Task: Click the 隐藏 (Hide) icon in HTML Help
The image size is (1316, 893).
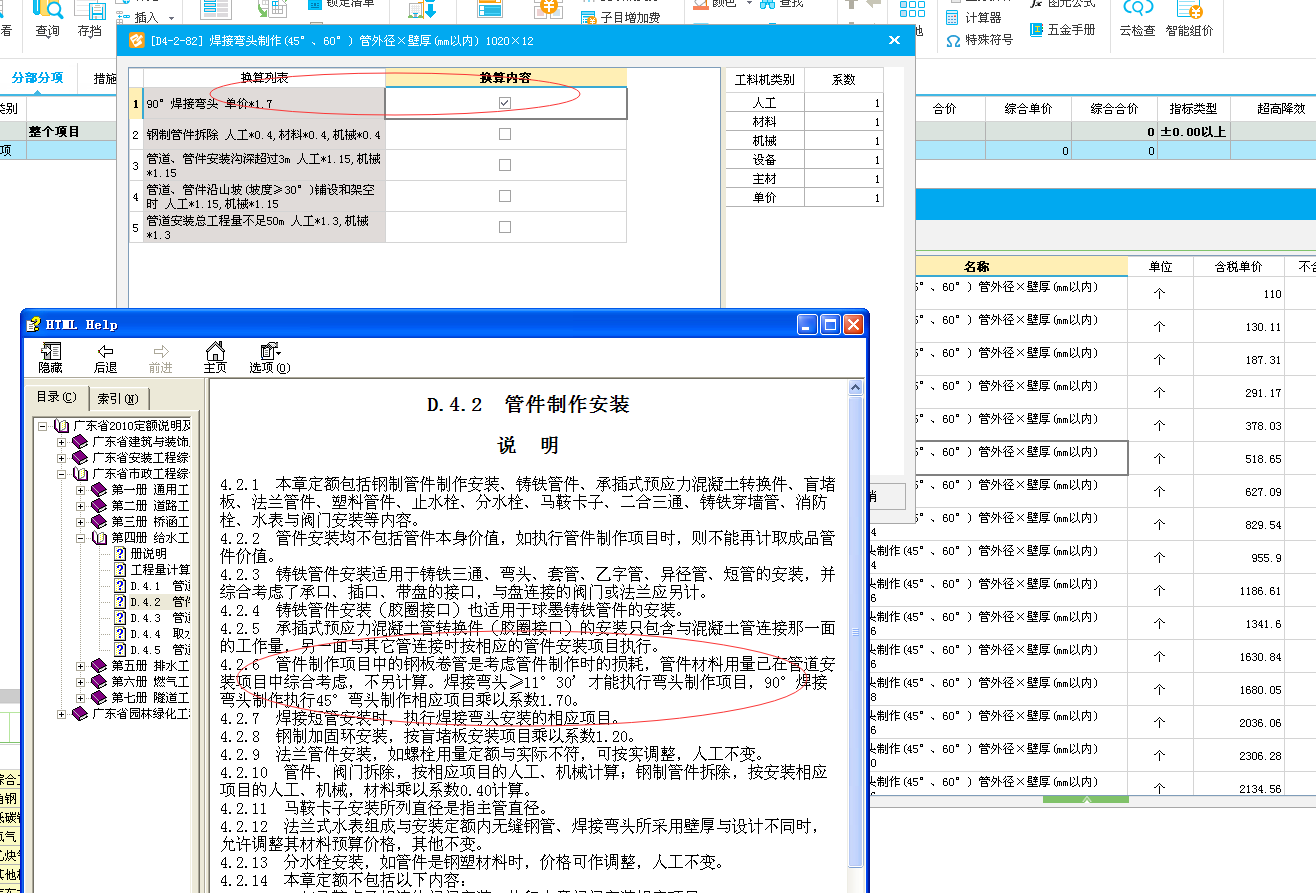Action: pos(50,357)
